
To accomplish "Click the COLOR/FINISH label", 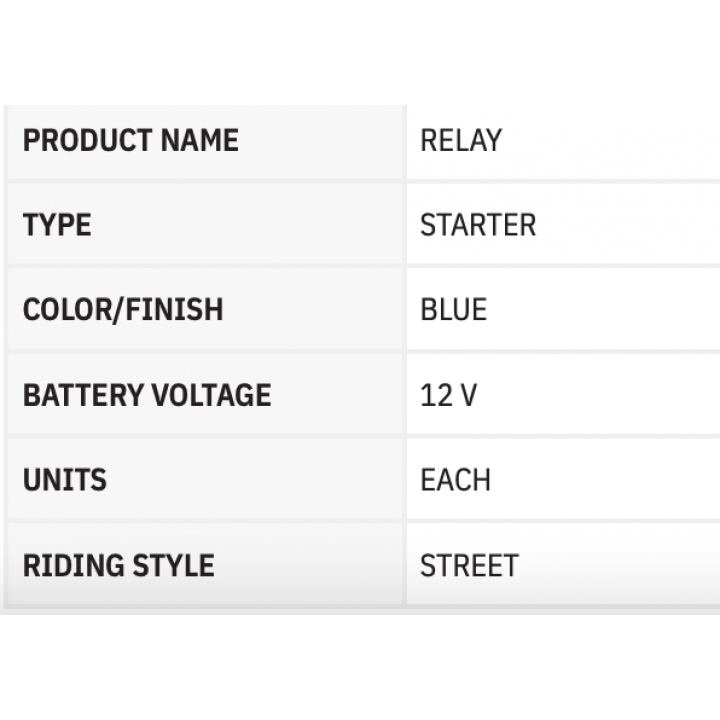I will 123,309.
